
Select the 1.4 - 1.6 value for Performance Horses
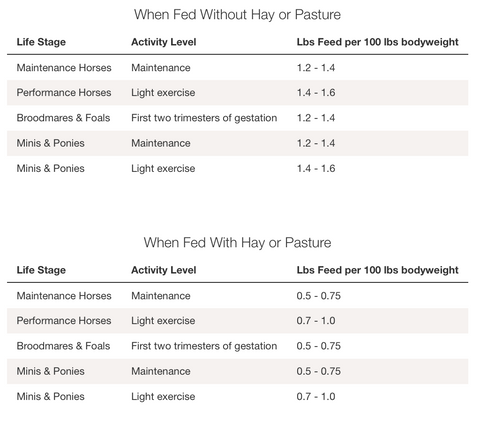pos(316,93)
